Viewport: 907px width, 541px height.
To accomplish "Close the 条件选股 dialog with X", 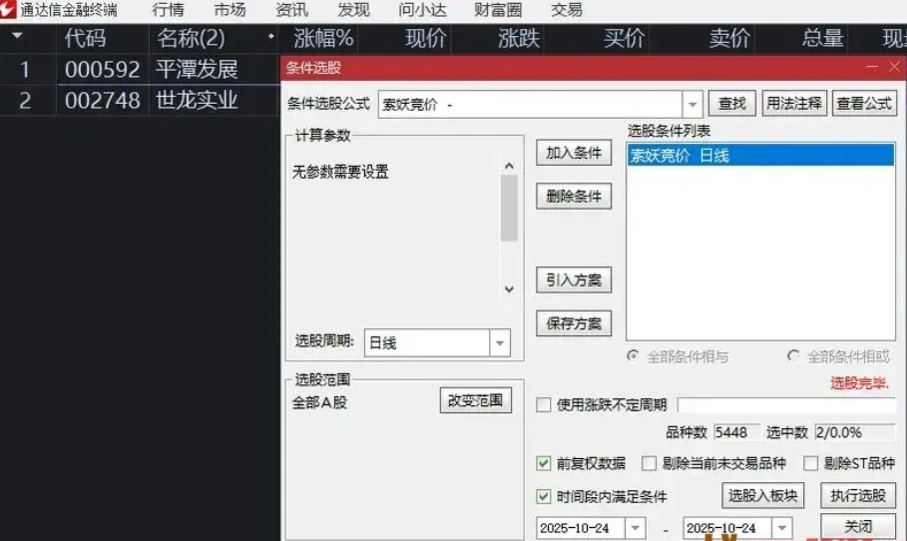I will pos(895,66).
